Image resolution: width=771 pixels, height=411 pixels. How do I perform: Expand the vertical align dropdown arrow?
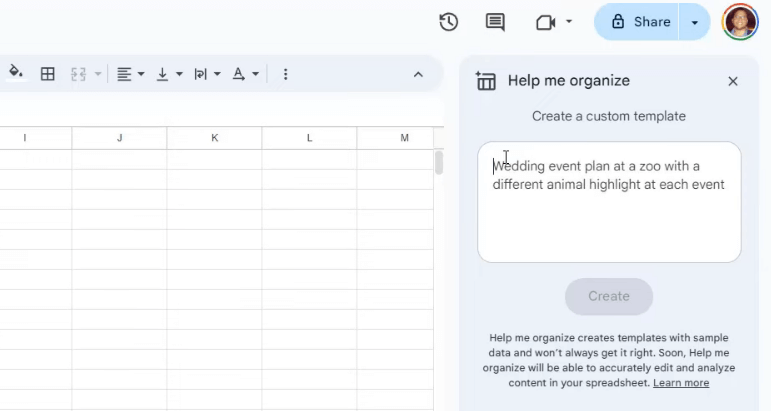(x=179, y=74)
